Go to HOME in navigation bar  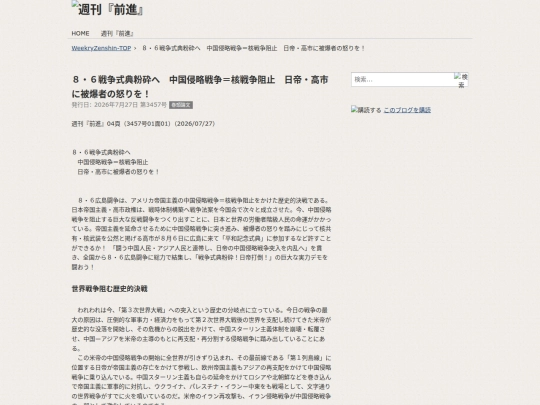coord(80,33)
